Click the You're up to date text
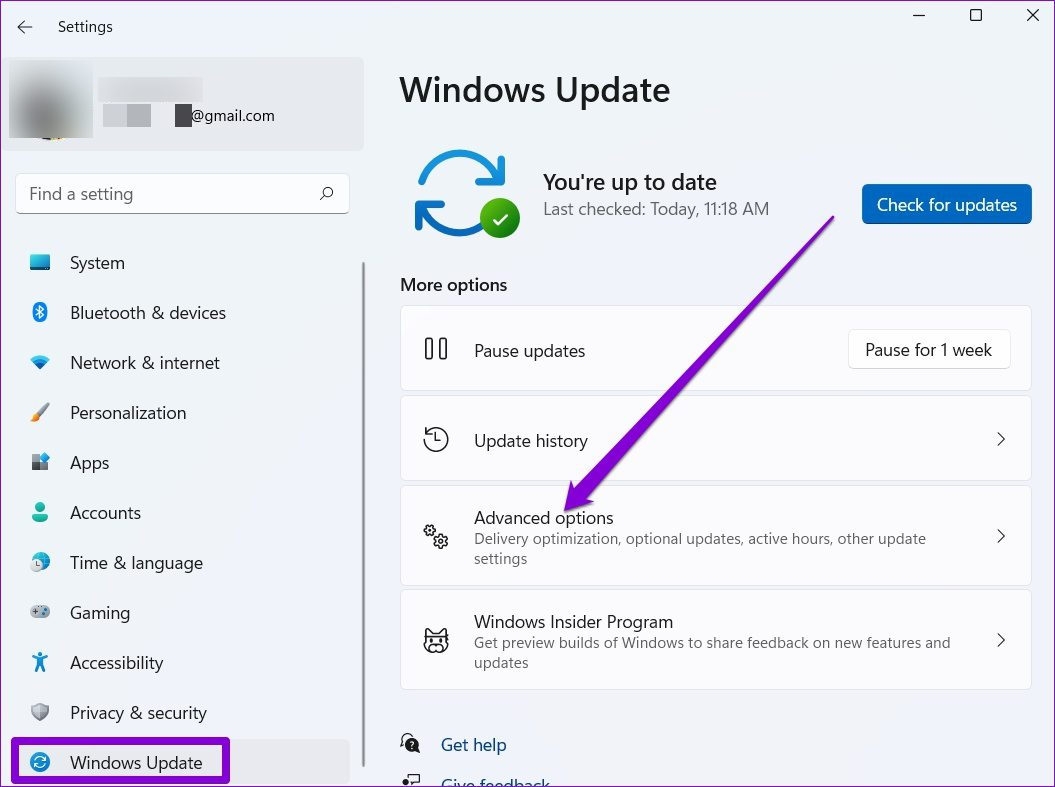The width and height of the screenshot is (1055, 787). [x=630, y=182]
